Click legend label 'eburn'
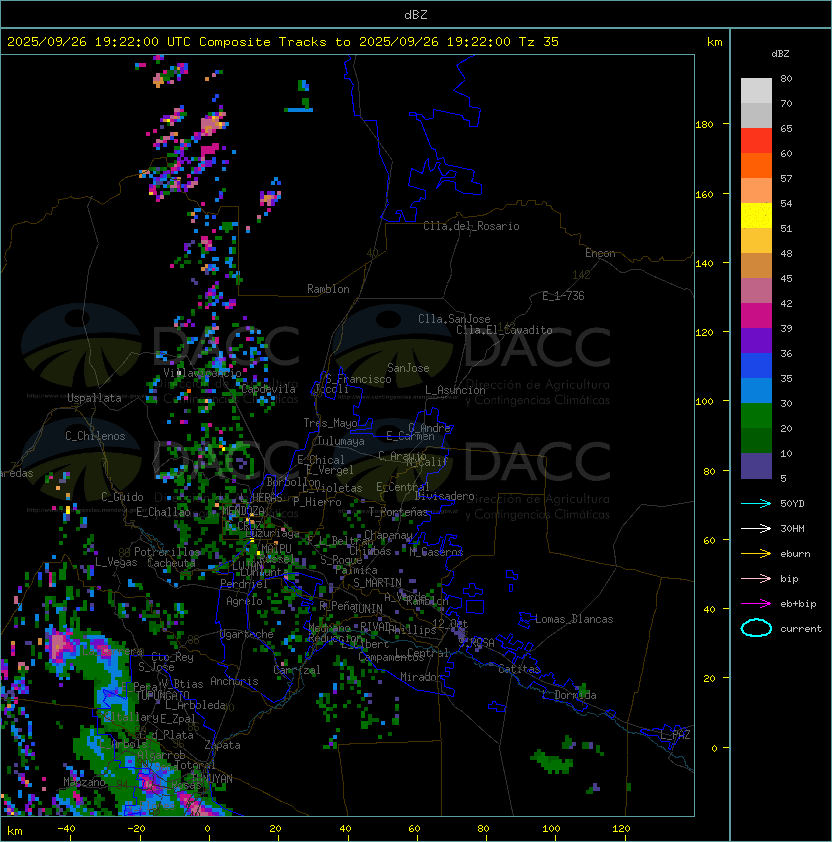 click(x=795, y=554)
